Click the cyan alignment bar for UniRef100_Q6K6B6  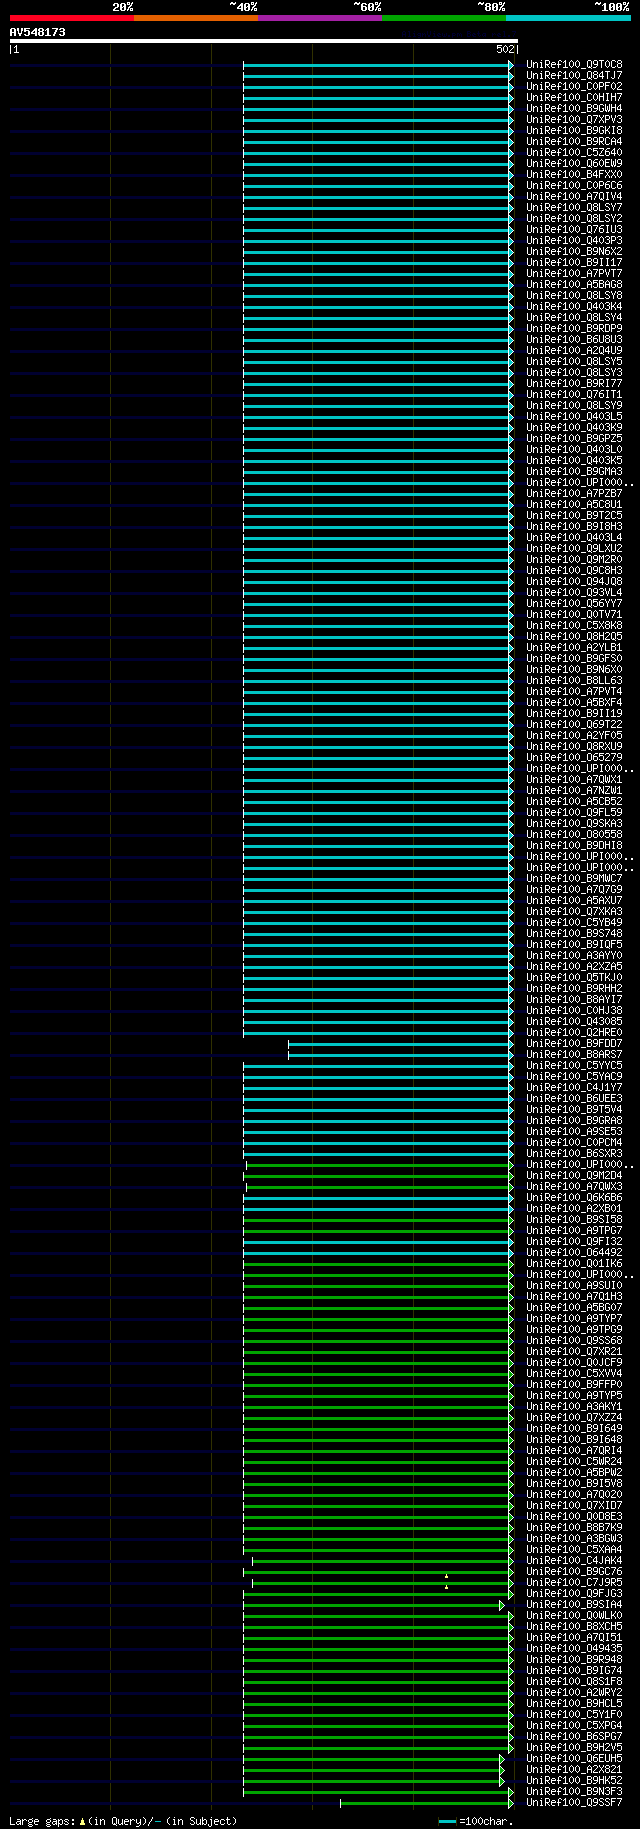coord(376,1198)
